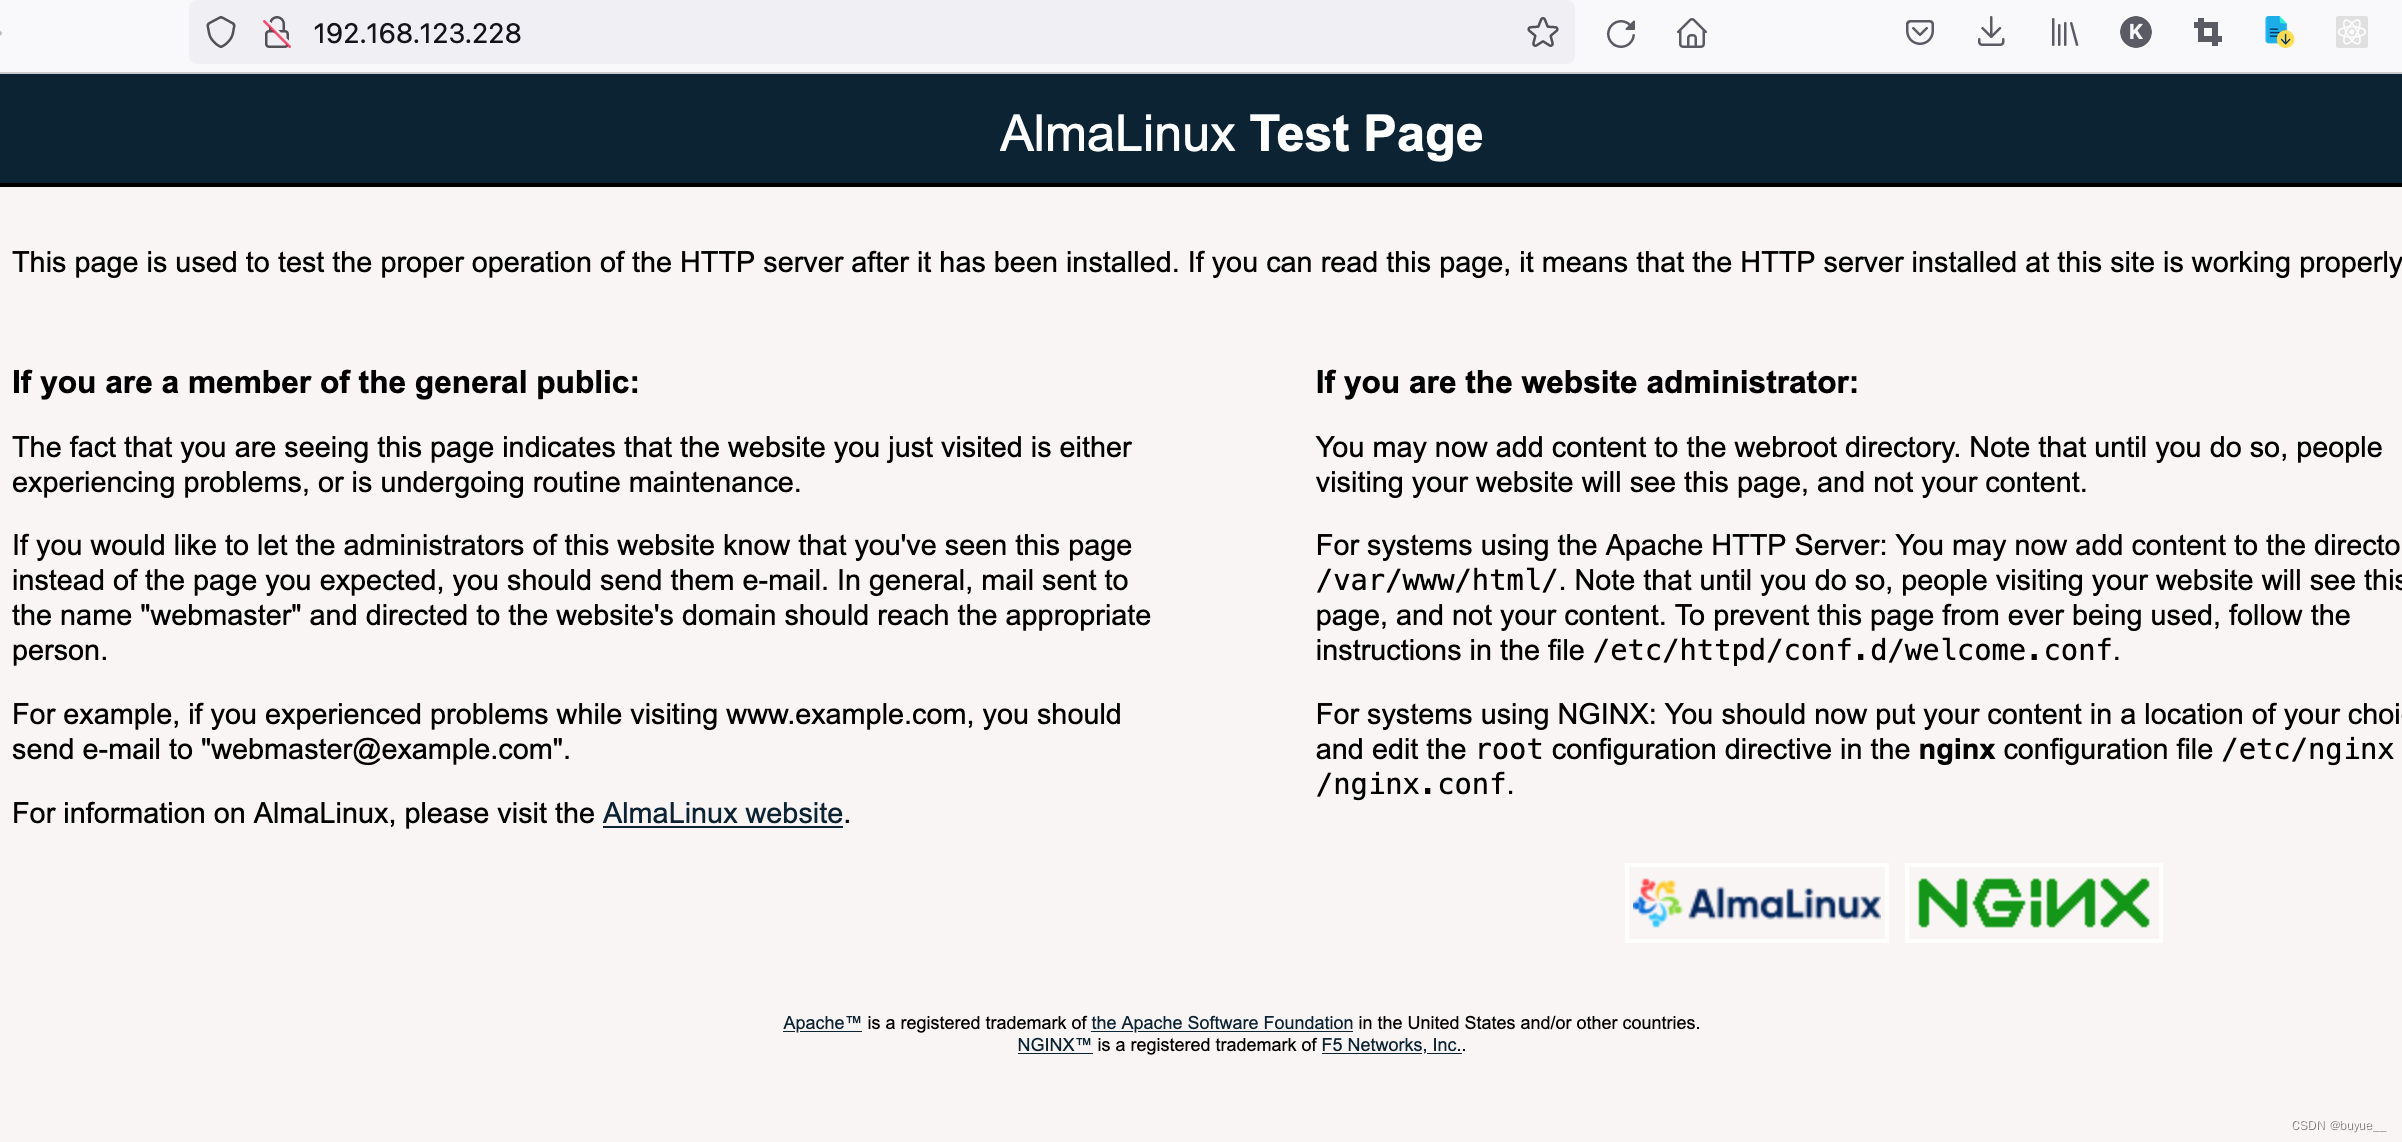The height and width of the screenshot is (1142, 2402).
Task: Open the Apache Software Foundation link
Action: pyautogui.click(x=1221, y=1022)
